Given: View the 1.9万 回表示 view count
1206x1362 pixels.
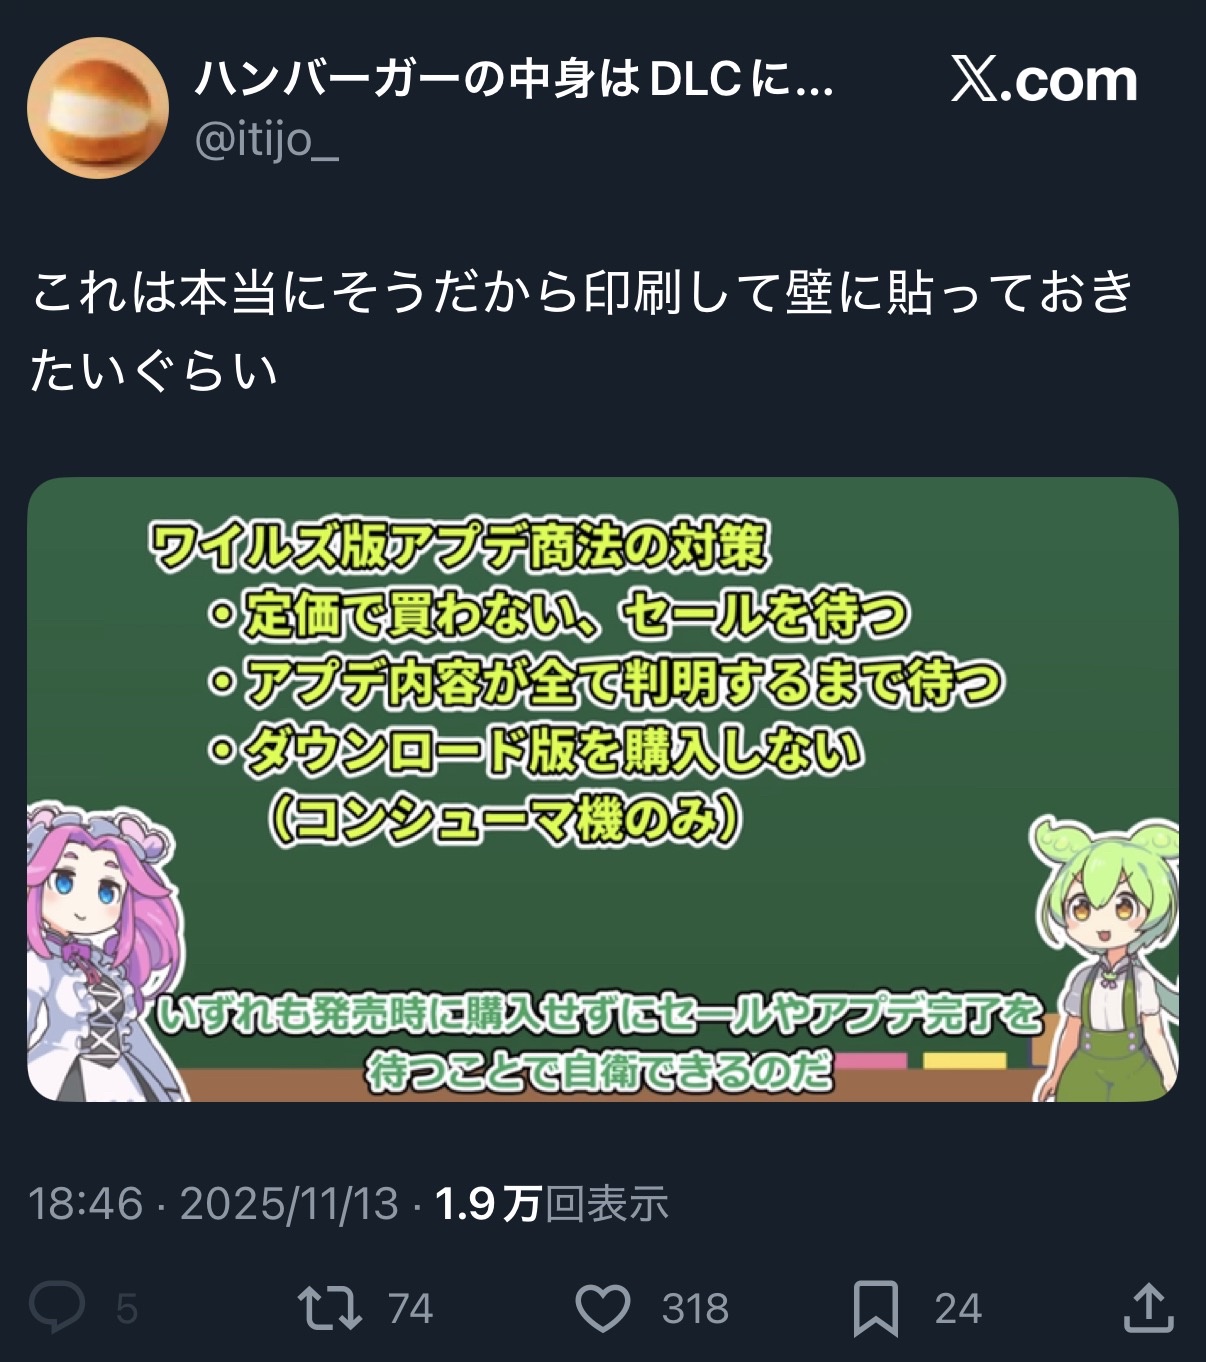Looking at the screenshot, I should (x=551, y=1203).
